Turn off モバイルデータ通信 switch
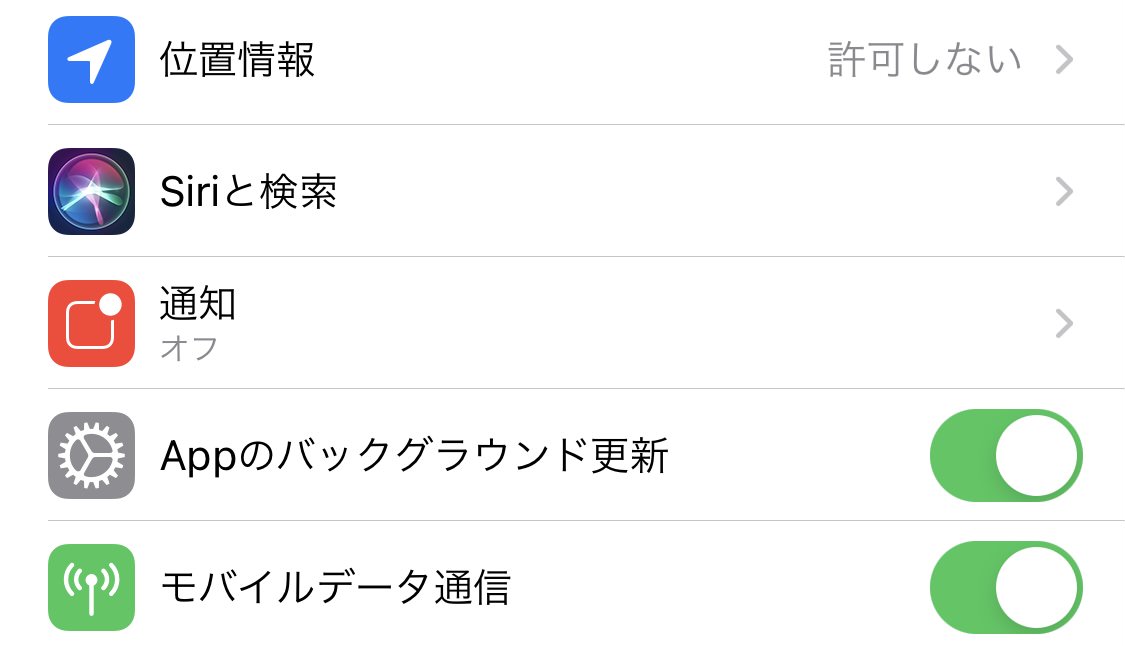Screen dimensions: 1125x646 click(1005, 587)
